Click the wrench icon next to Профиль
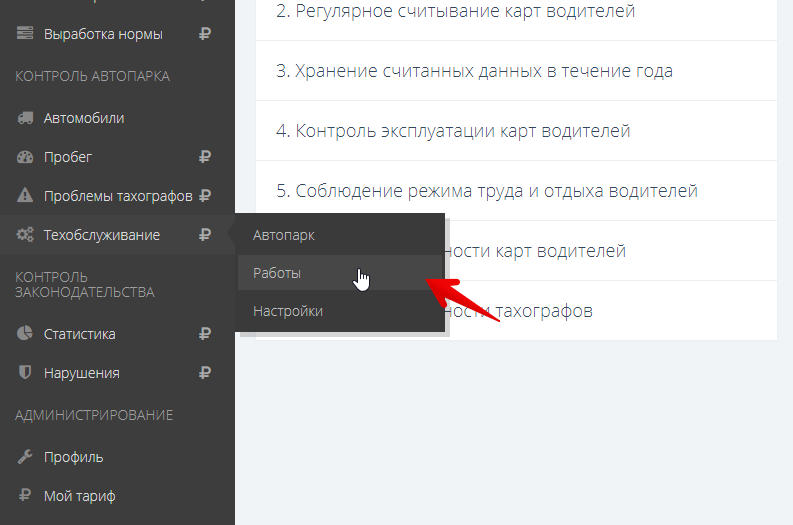The image size is (793, 525). [25, 457]
